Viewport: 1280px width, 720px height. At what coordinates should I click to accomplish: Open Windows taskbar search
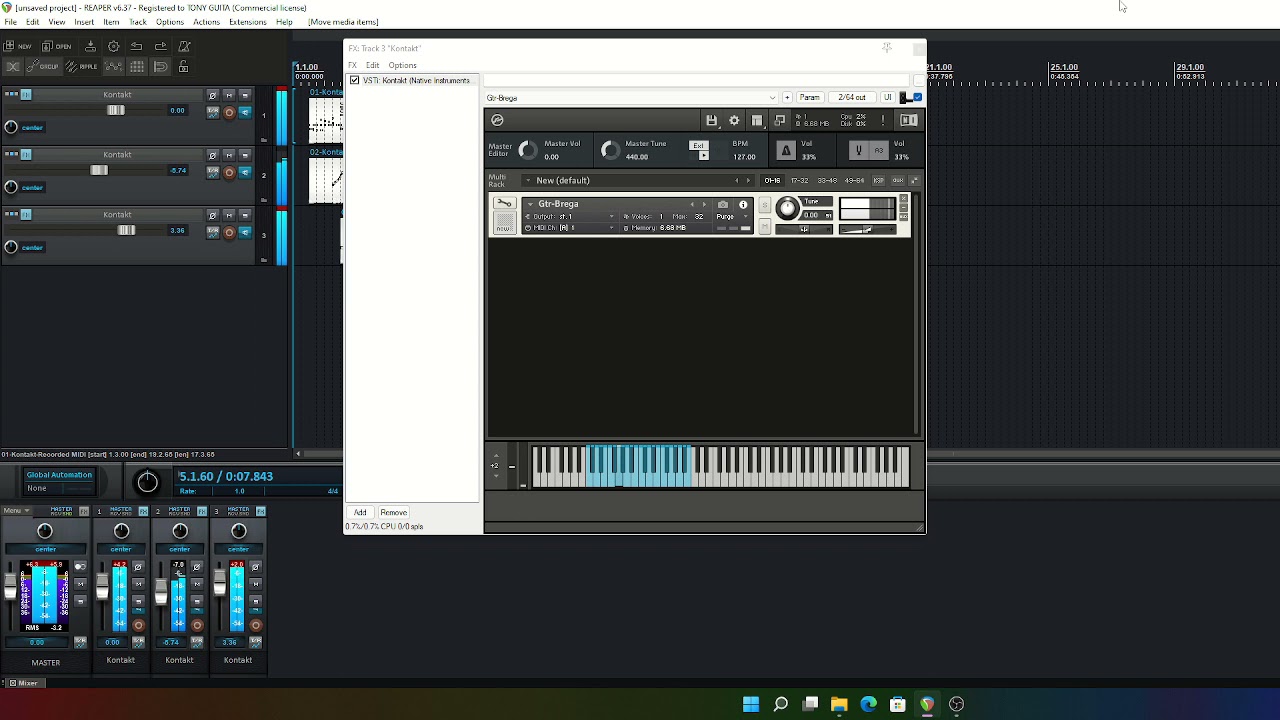pyautogui.click(x=781, y=704)
